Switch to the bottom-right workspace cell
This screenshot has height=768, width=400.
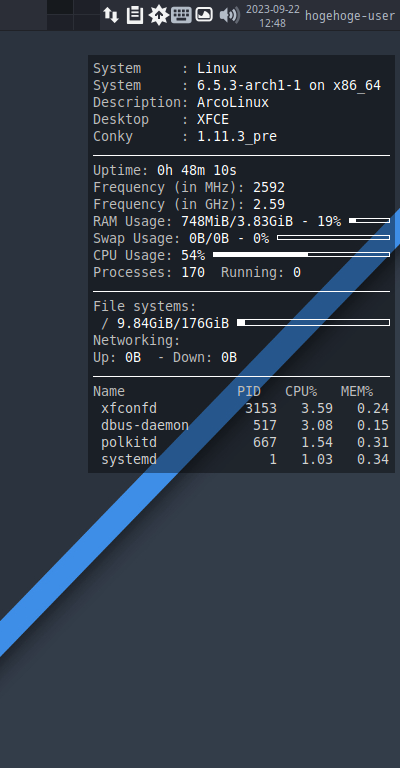click(87, 23)
